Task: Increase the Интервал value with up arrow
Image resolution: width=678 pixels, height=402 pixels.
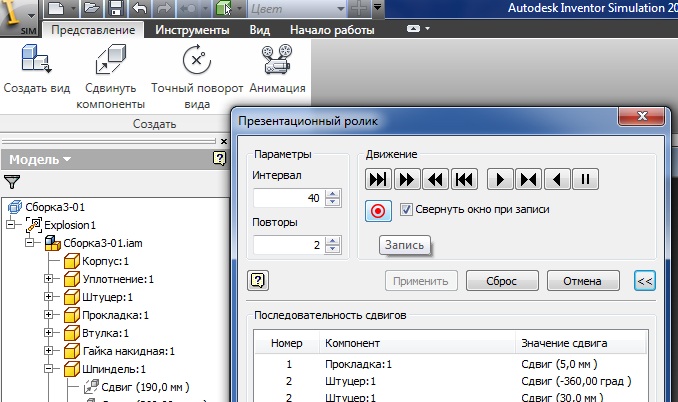Action: point(333,194)
